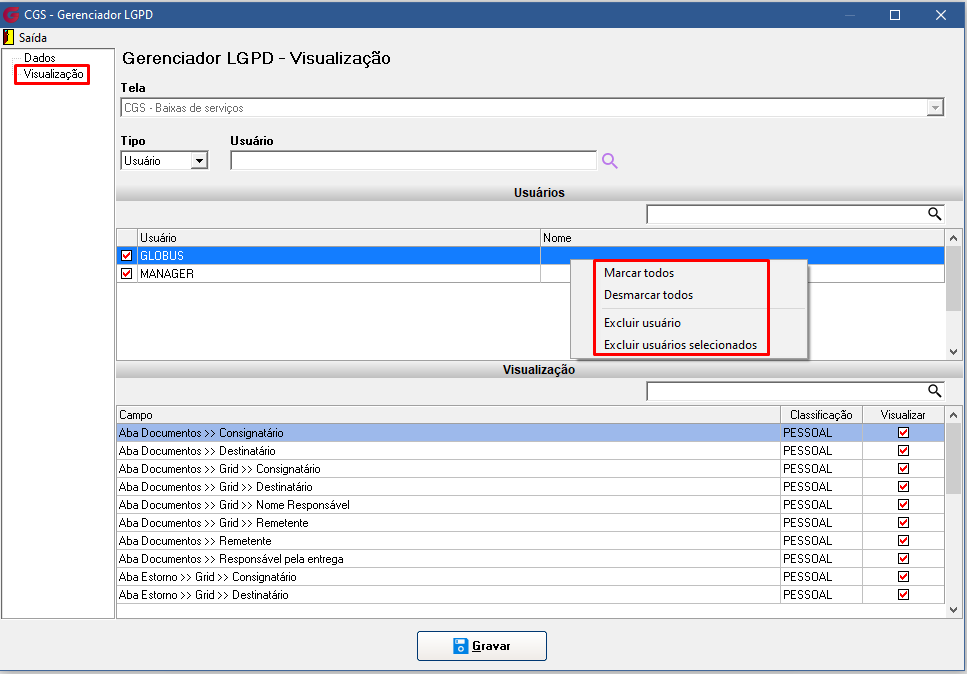This screenshot has width=967, height=674.
Task: Select the GLOBUS user row
Action: [530, 255]
